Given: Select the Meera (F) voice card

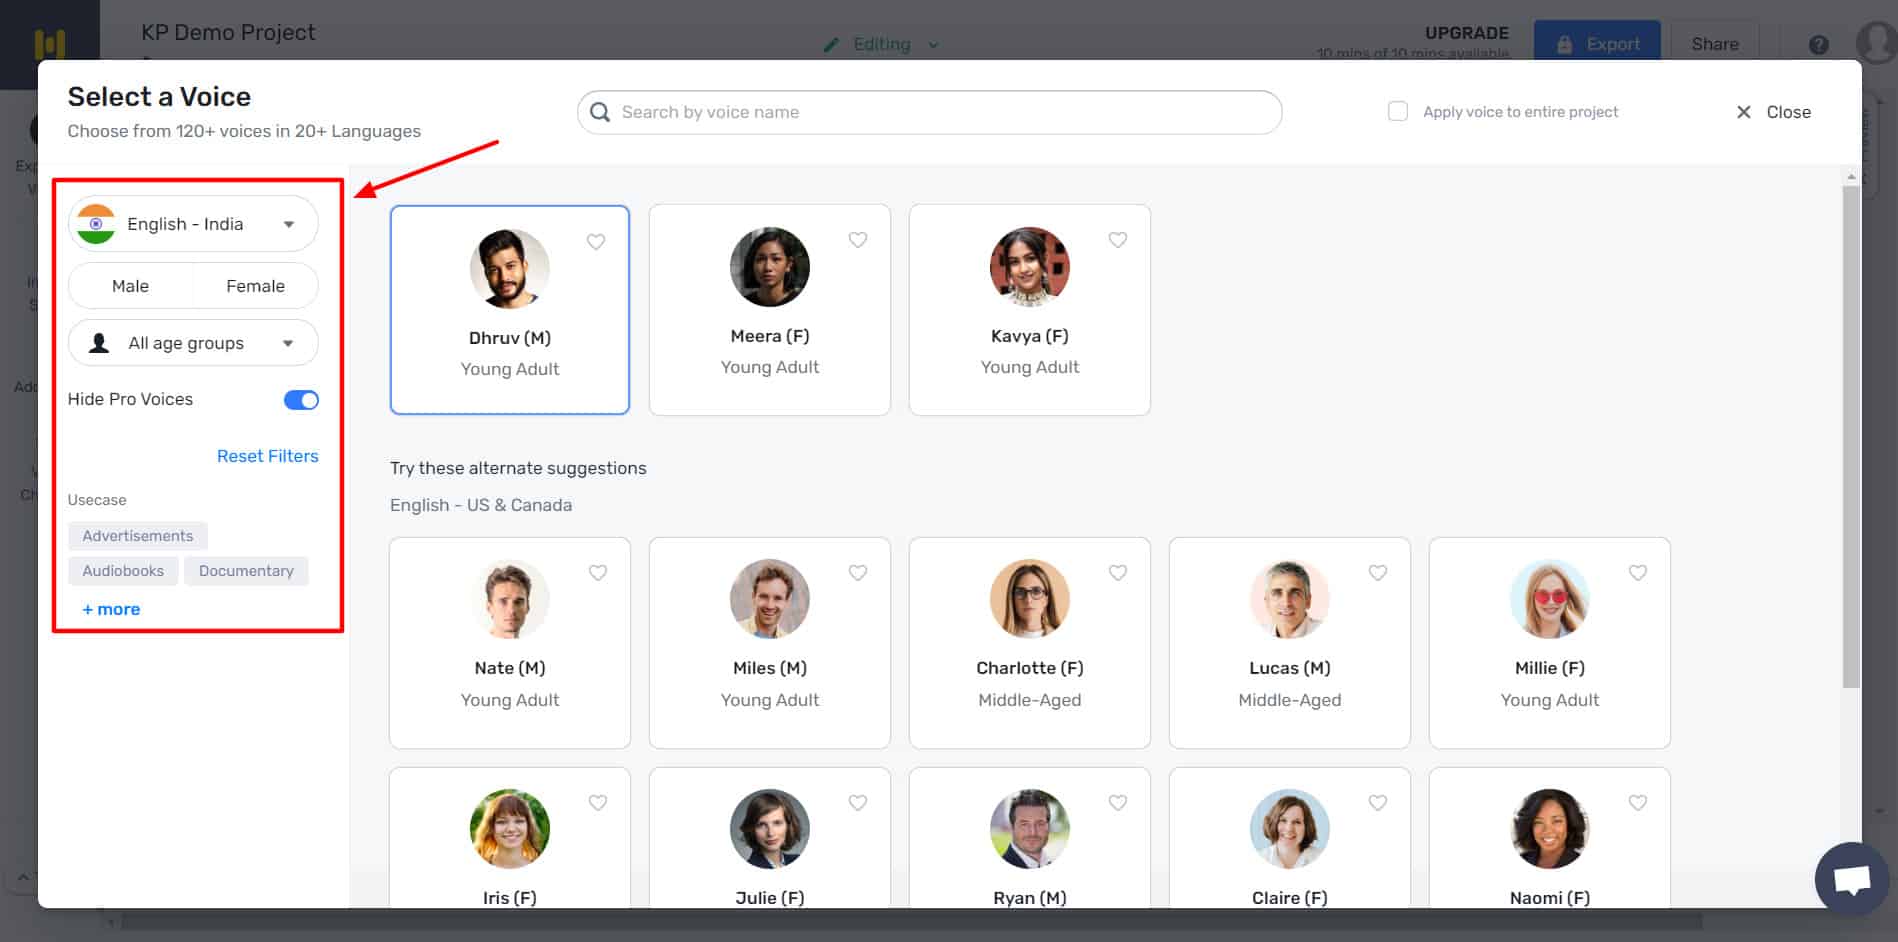Looking at the screenshot, I should point(770,310).
